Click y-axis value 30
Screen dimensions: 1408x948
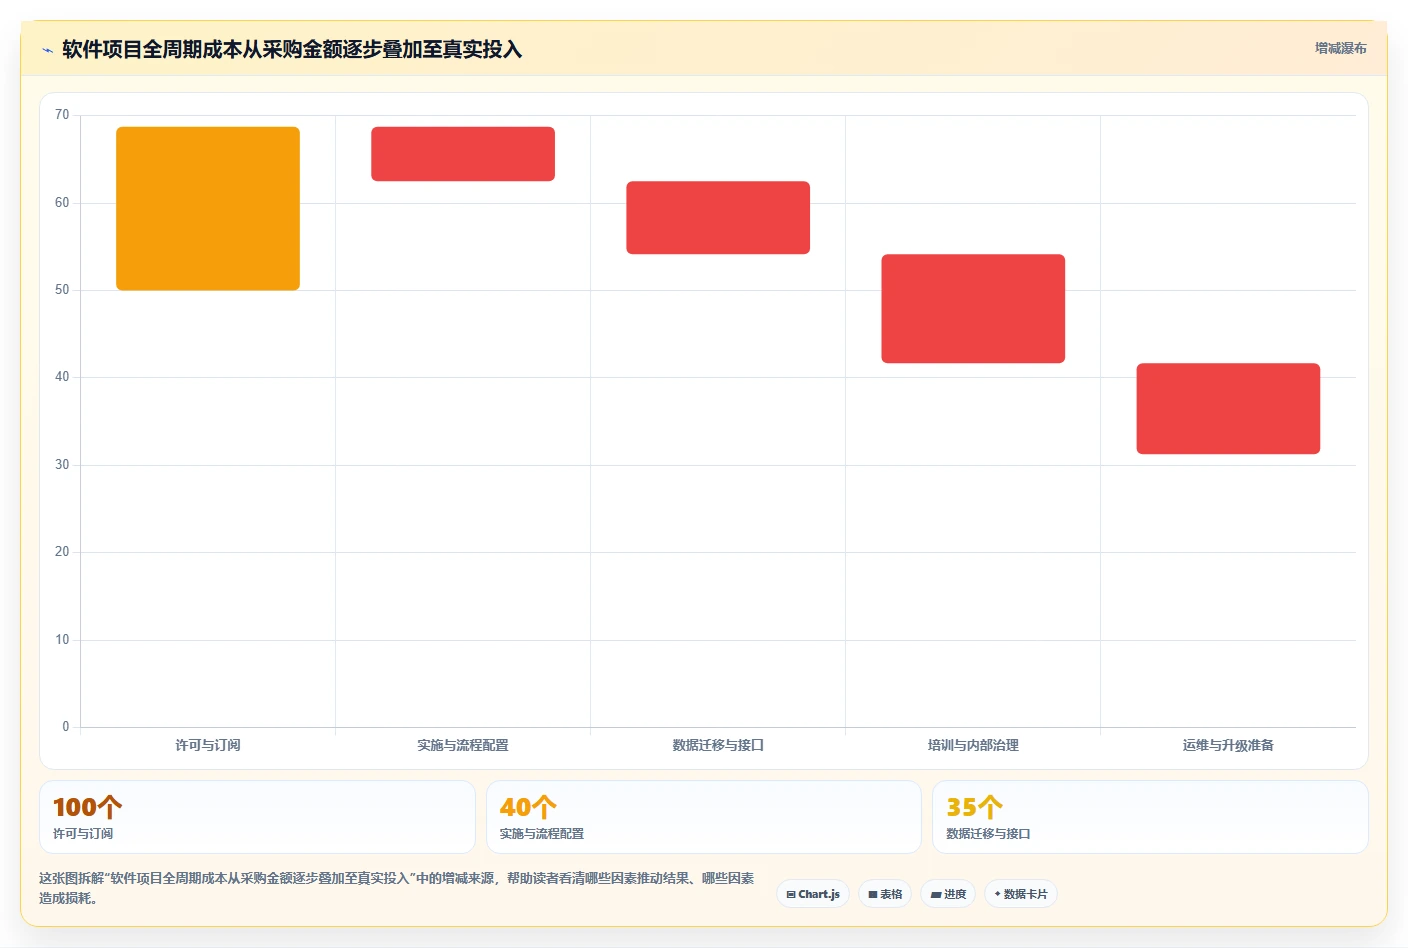pos(62,465)
